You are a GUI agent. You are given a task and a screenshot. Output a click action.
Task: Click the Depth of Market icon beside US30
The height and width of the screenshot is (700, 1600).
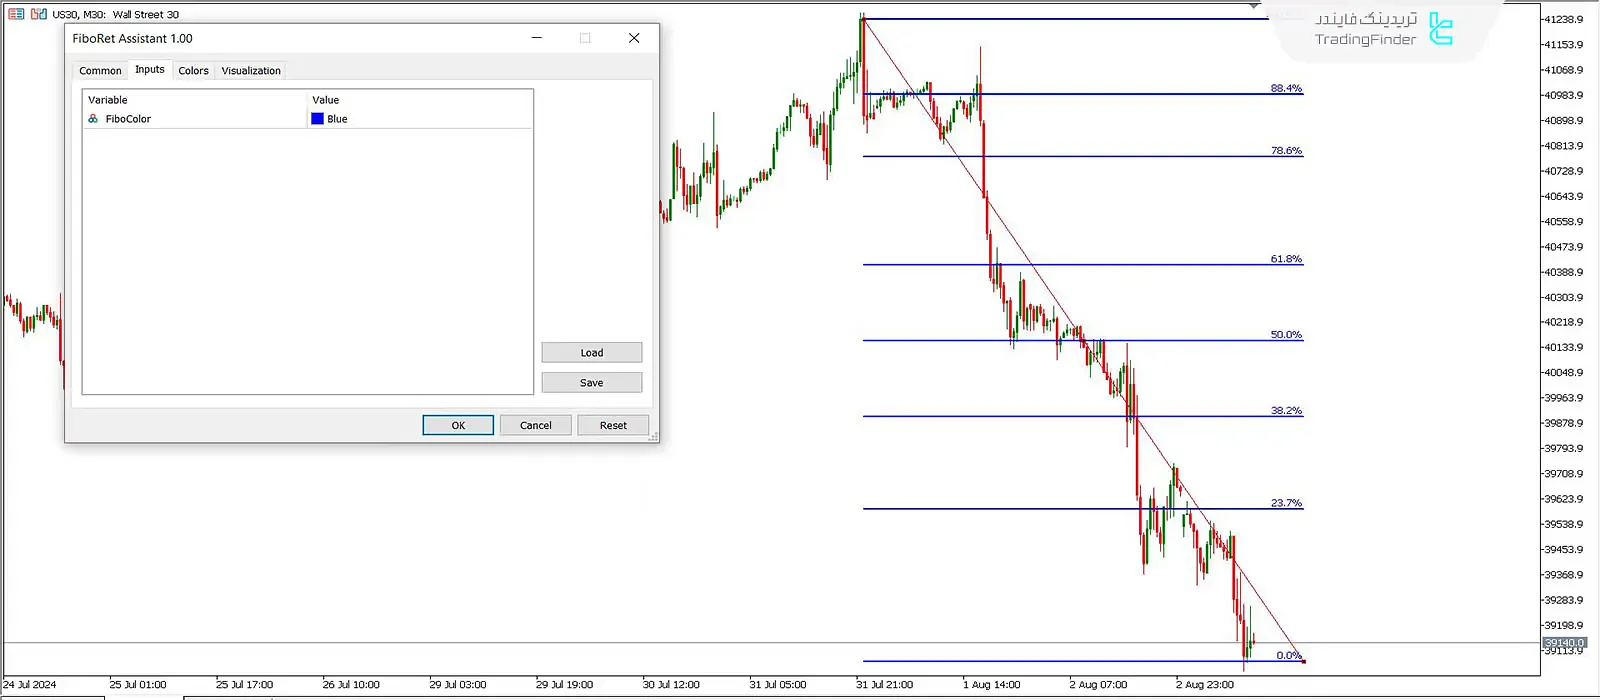click(39, 14)
